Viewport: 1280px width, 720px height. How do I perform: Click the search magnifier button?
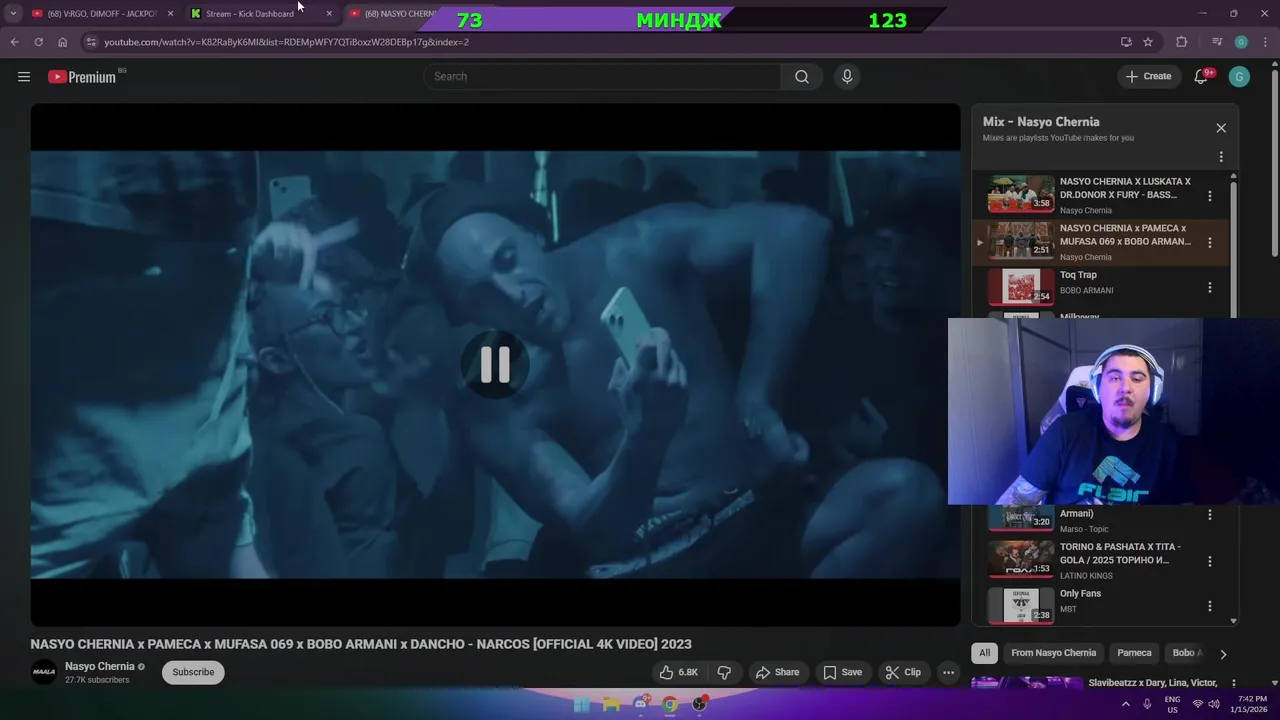tap(802, 76)
